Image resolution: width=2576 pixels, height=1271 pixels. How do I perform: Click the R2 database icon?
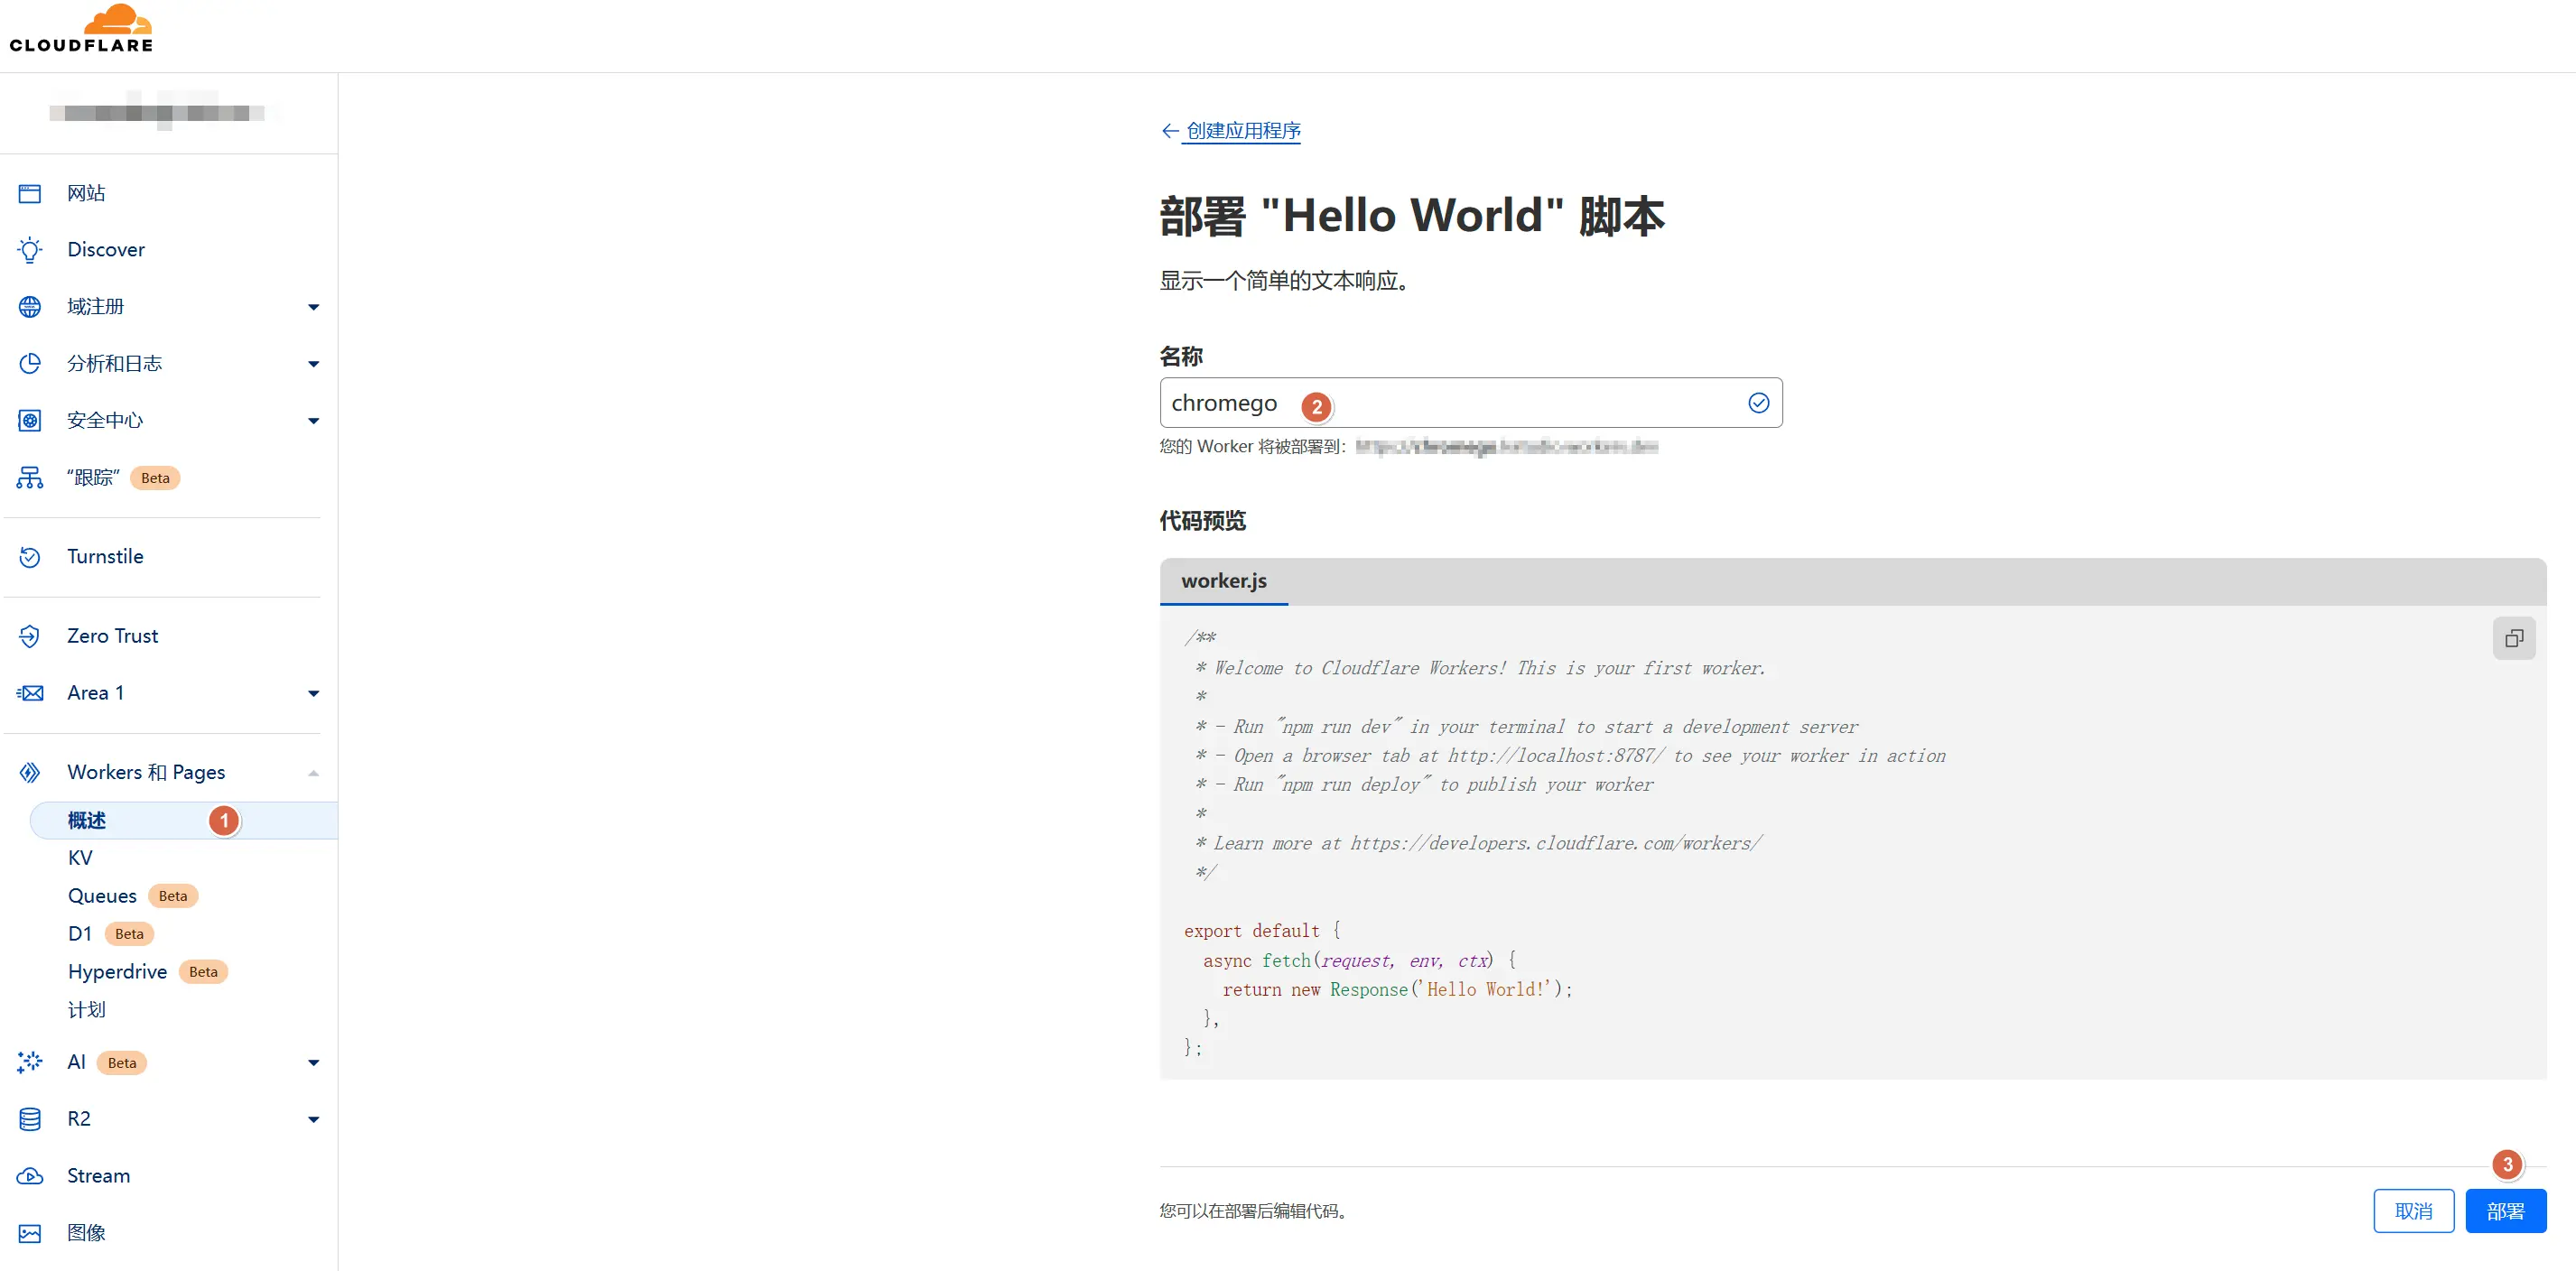click(x=30, y=1119)
